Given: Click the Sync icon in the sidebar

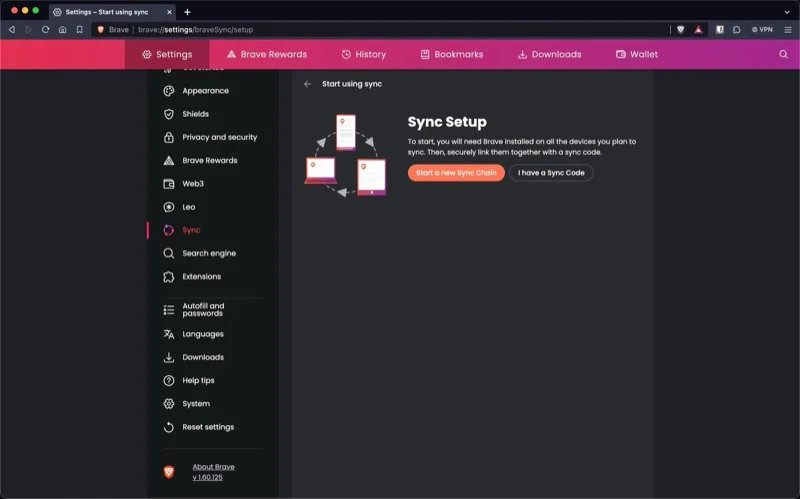Looking at the screenshot, I should point(169,230).
